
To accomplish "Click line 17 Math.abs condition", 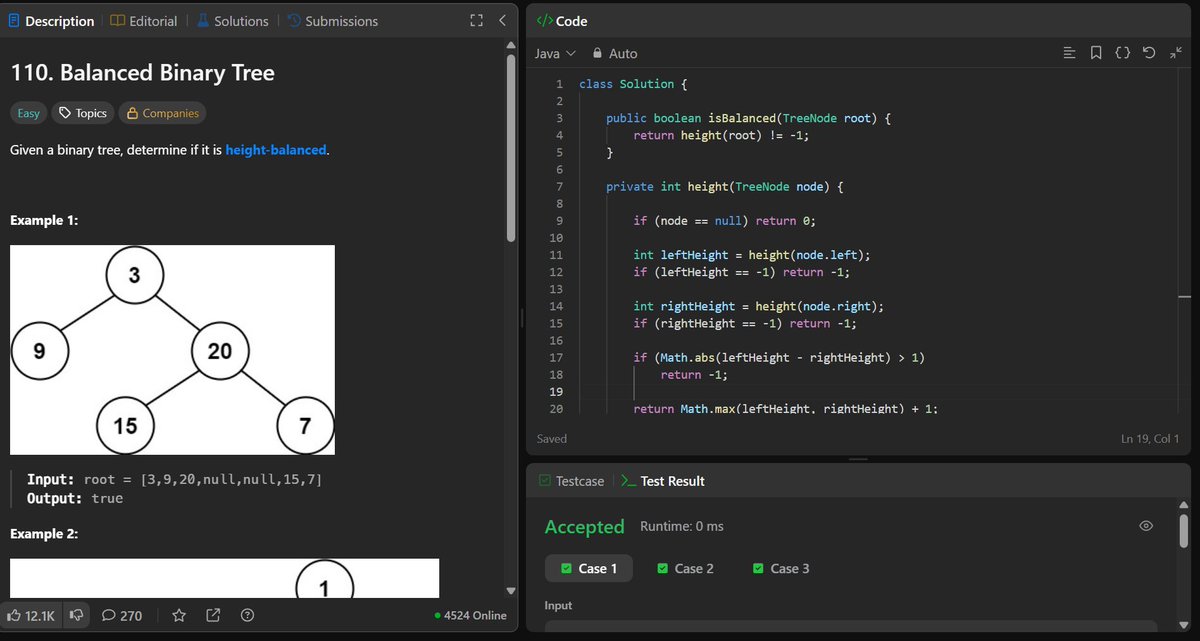I will coord(779,357).
